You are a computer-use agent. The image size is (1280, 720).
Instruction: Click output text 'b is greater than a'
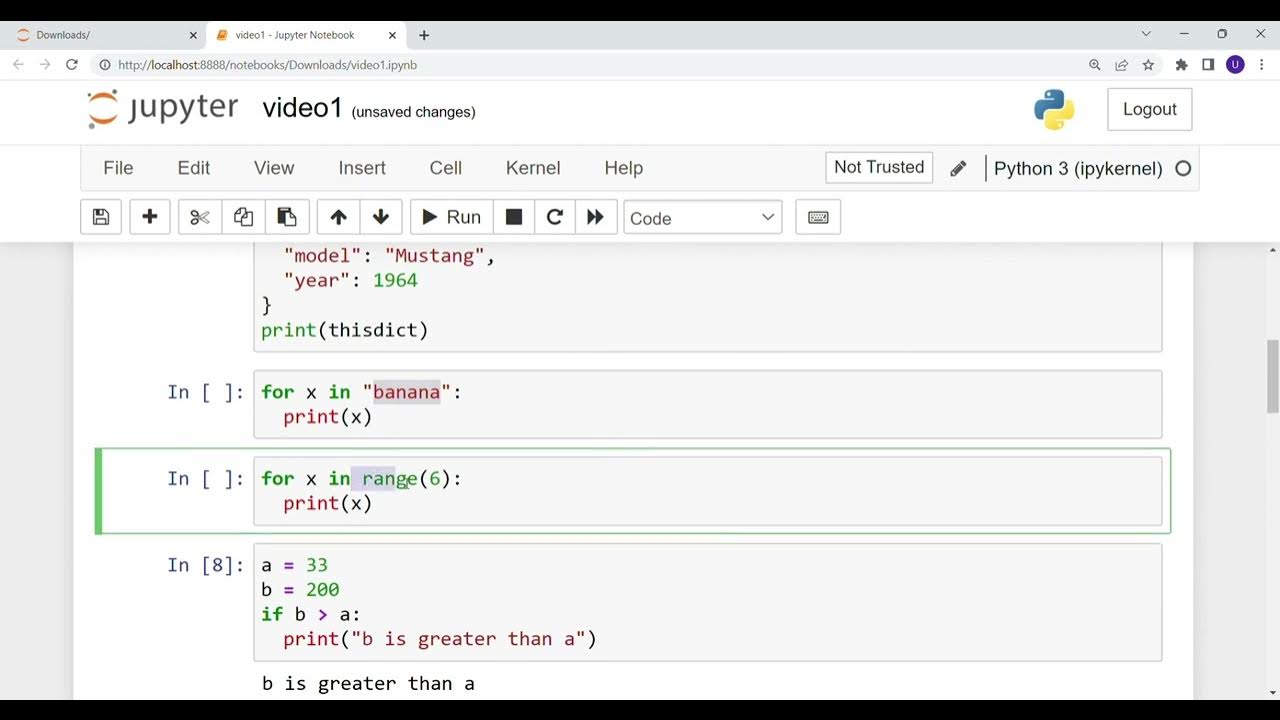(x=368, y=684)
